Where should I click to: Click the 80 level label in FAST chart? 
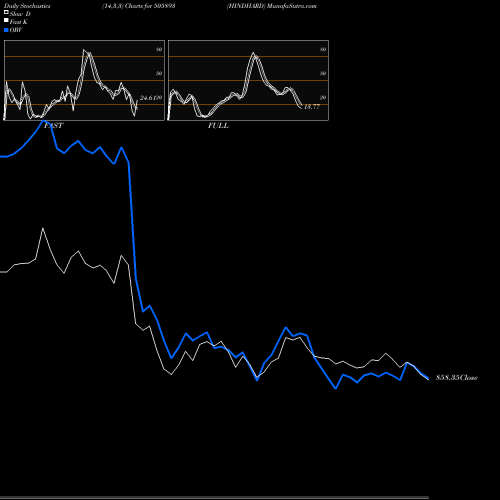pyautogui.click(x=159, y=49)
